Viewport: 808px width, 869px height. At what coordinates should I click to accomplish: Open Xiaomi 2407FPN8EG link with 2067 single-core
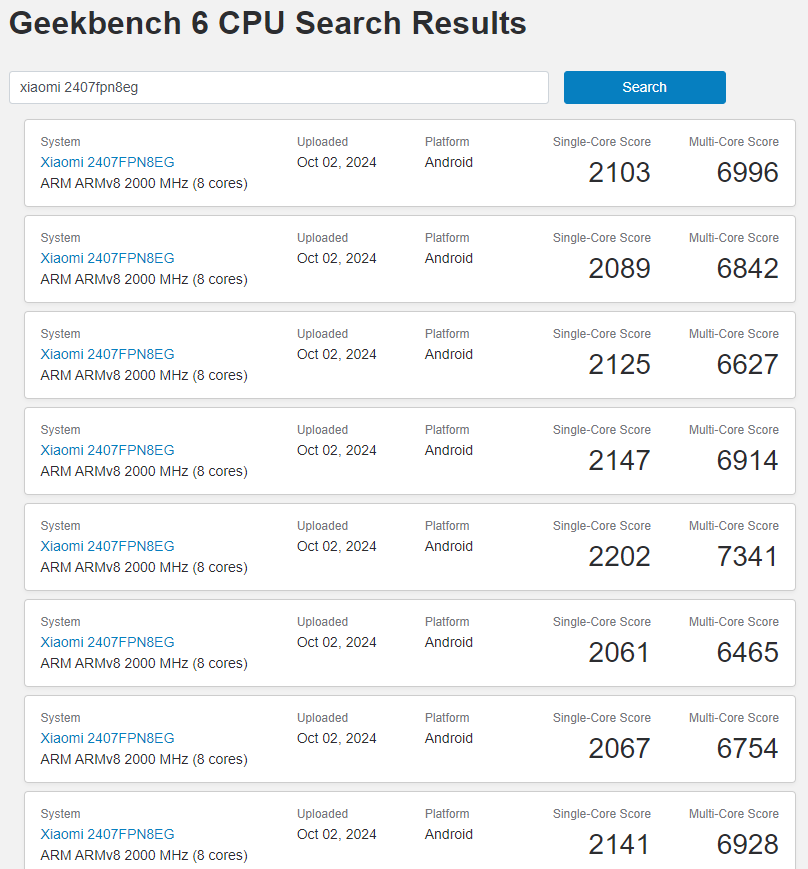point(107,738)
